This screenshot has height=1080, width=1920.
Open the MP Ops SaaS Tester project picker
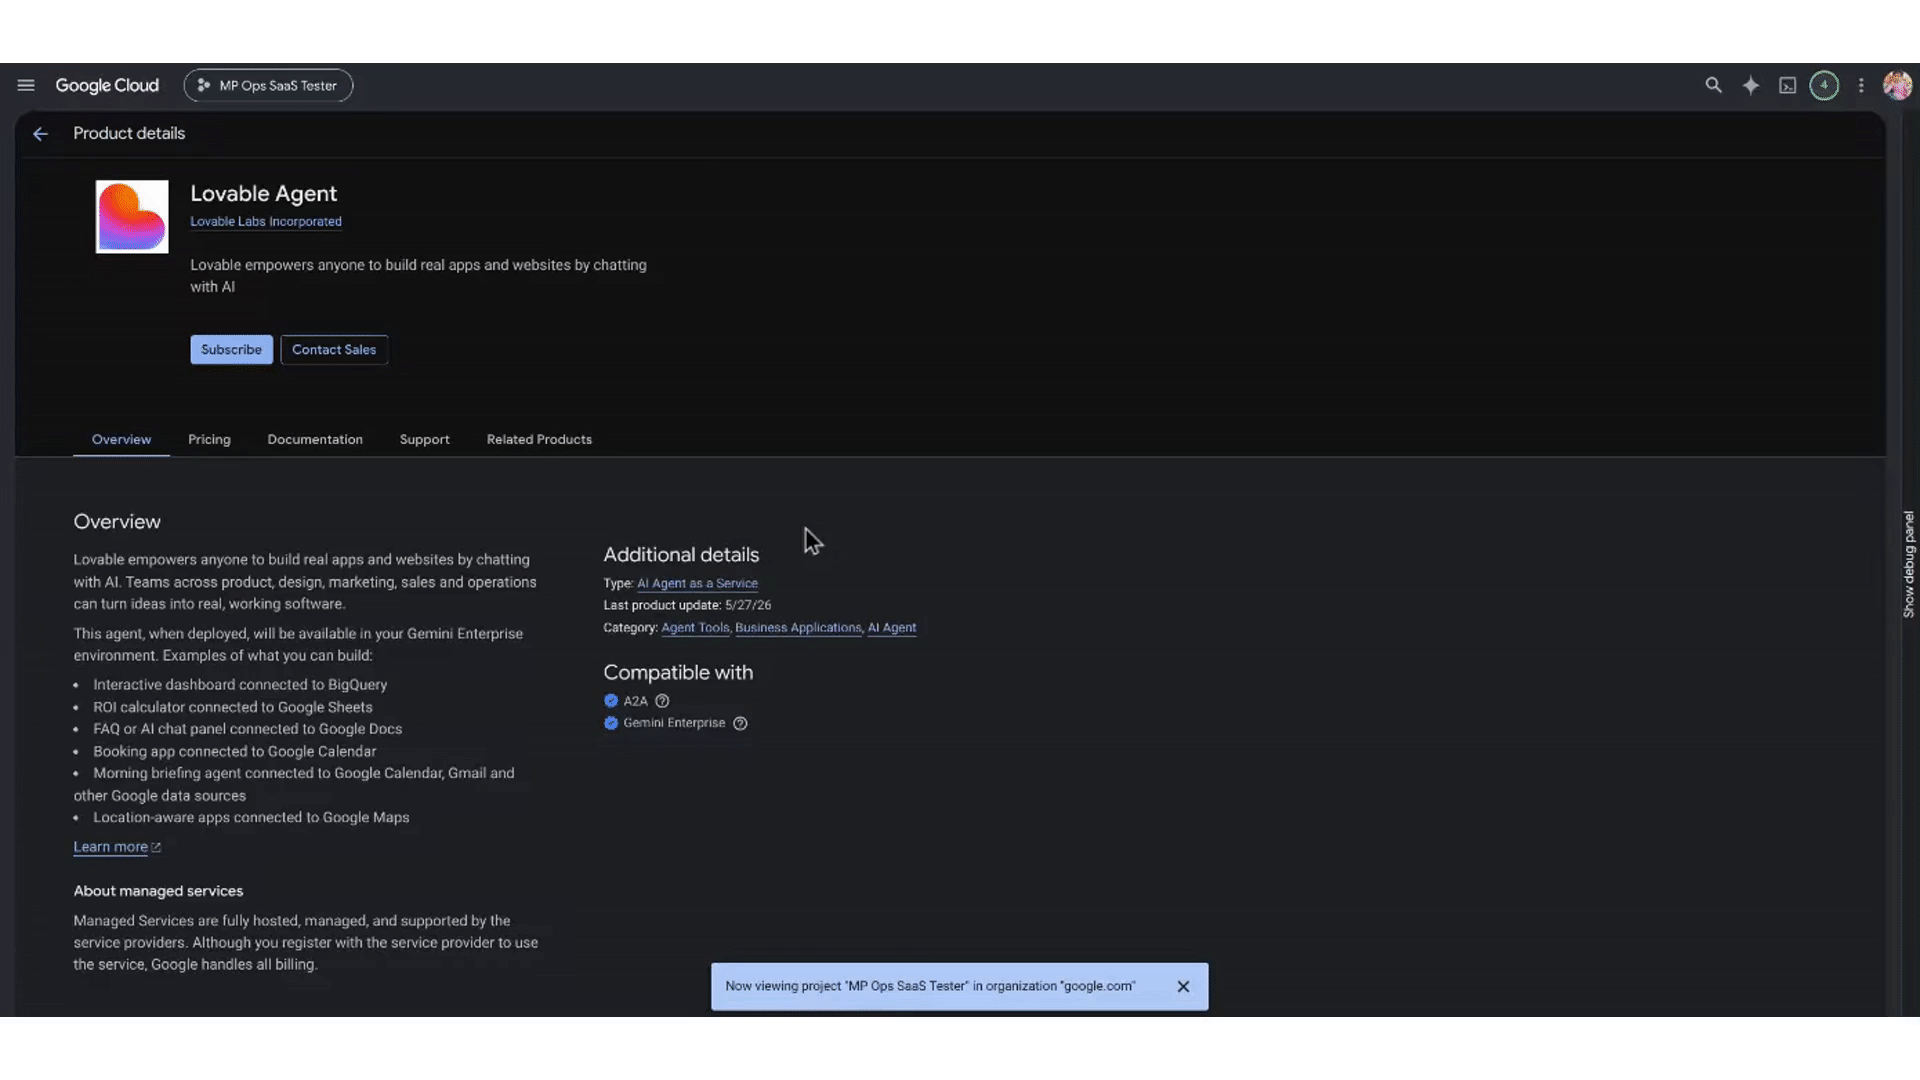[x=268, y=86]
